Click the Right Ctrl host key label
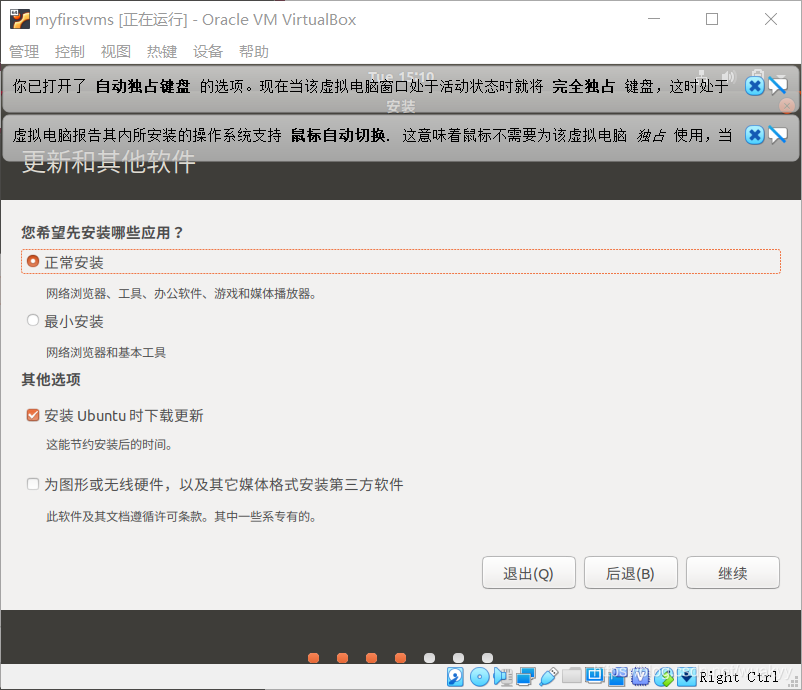The image size is (802, 690). [739, 677]
